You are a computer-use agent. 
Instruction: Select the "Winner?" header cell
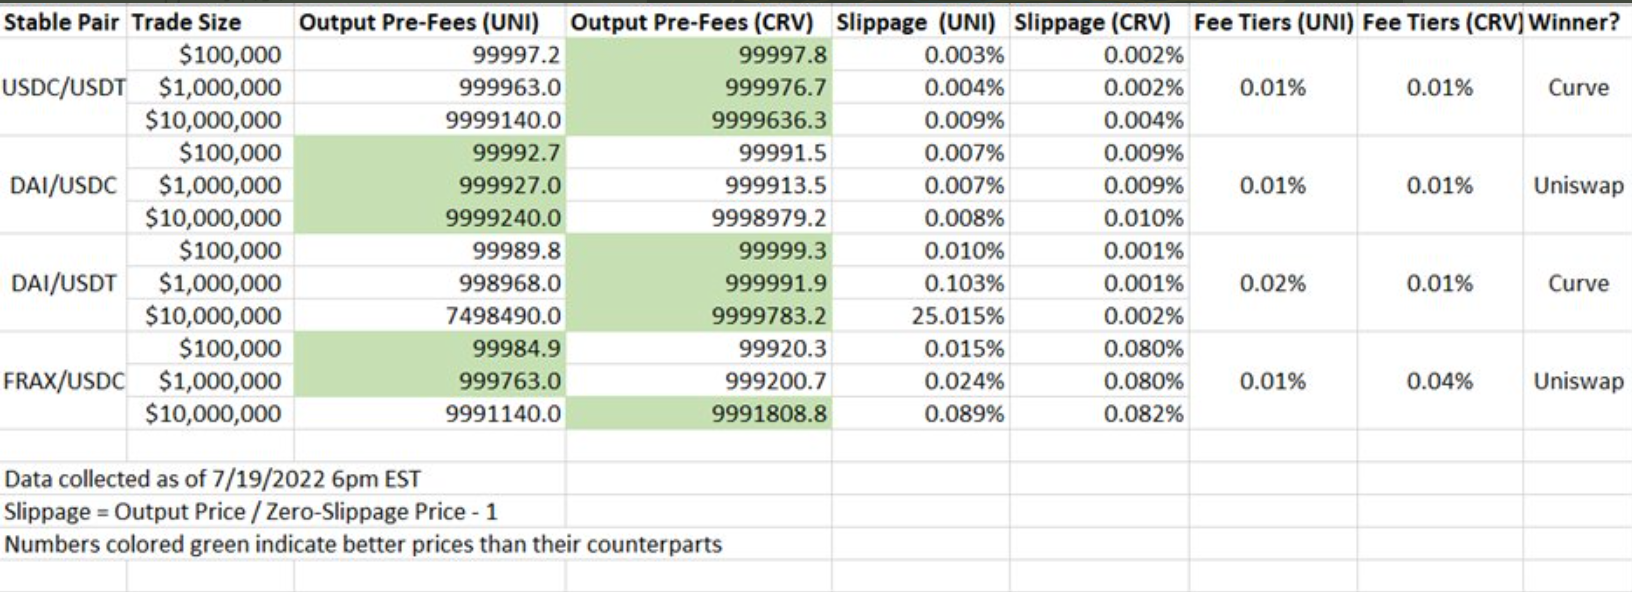(x=1574, y=22)
